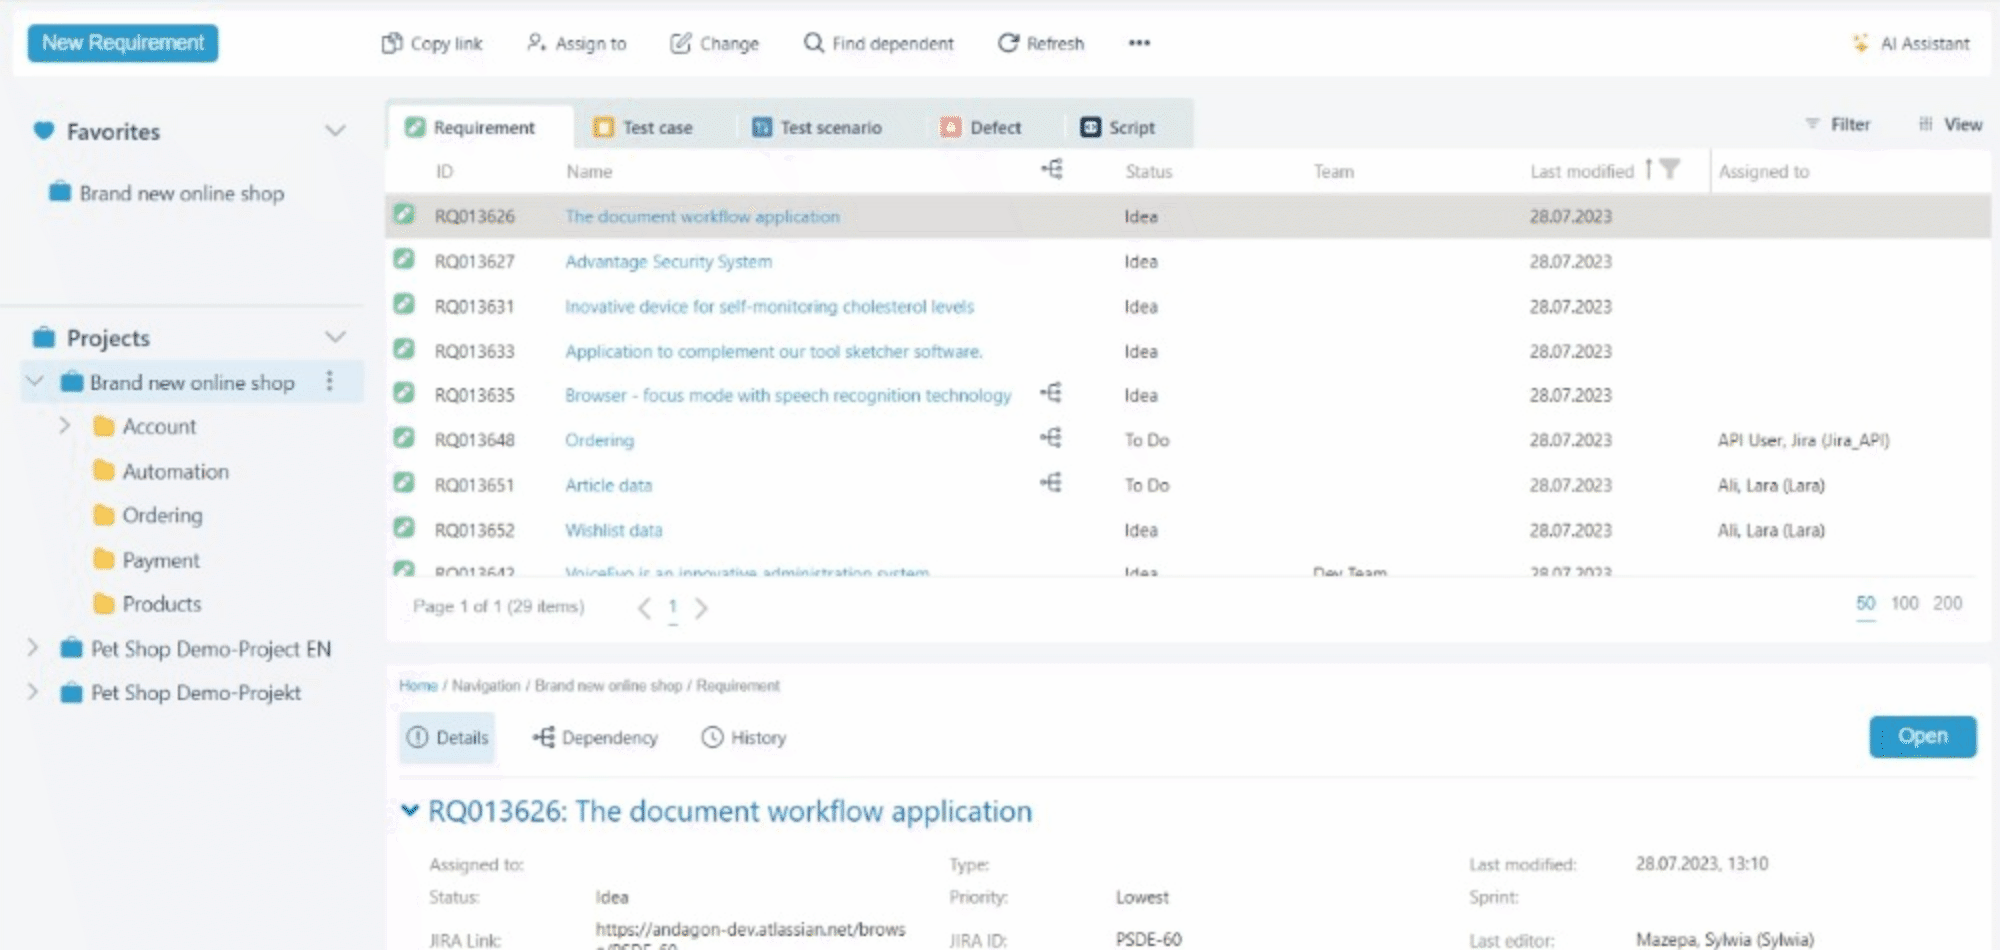Click the dependency icon in Ordering row
2000x950 pixels.
tap(1051, 438)
